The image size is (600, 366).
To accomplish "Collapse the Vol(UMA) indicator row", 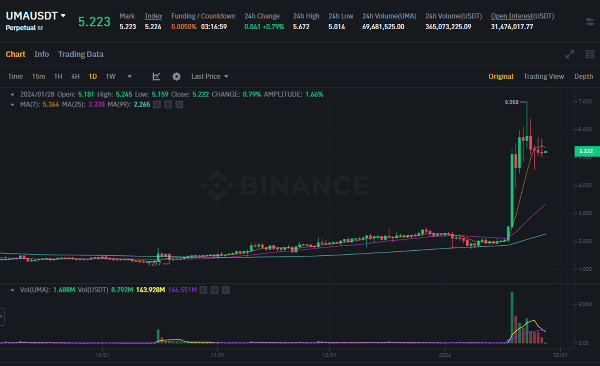I will pos(12,290).
